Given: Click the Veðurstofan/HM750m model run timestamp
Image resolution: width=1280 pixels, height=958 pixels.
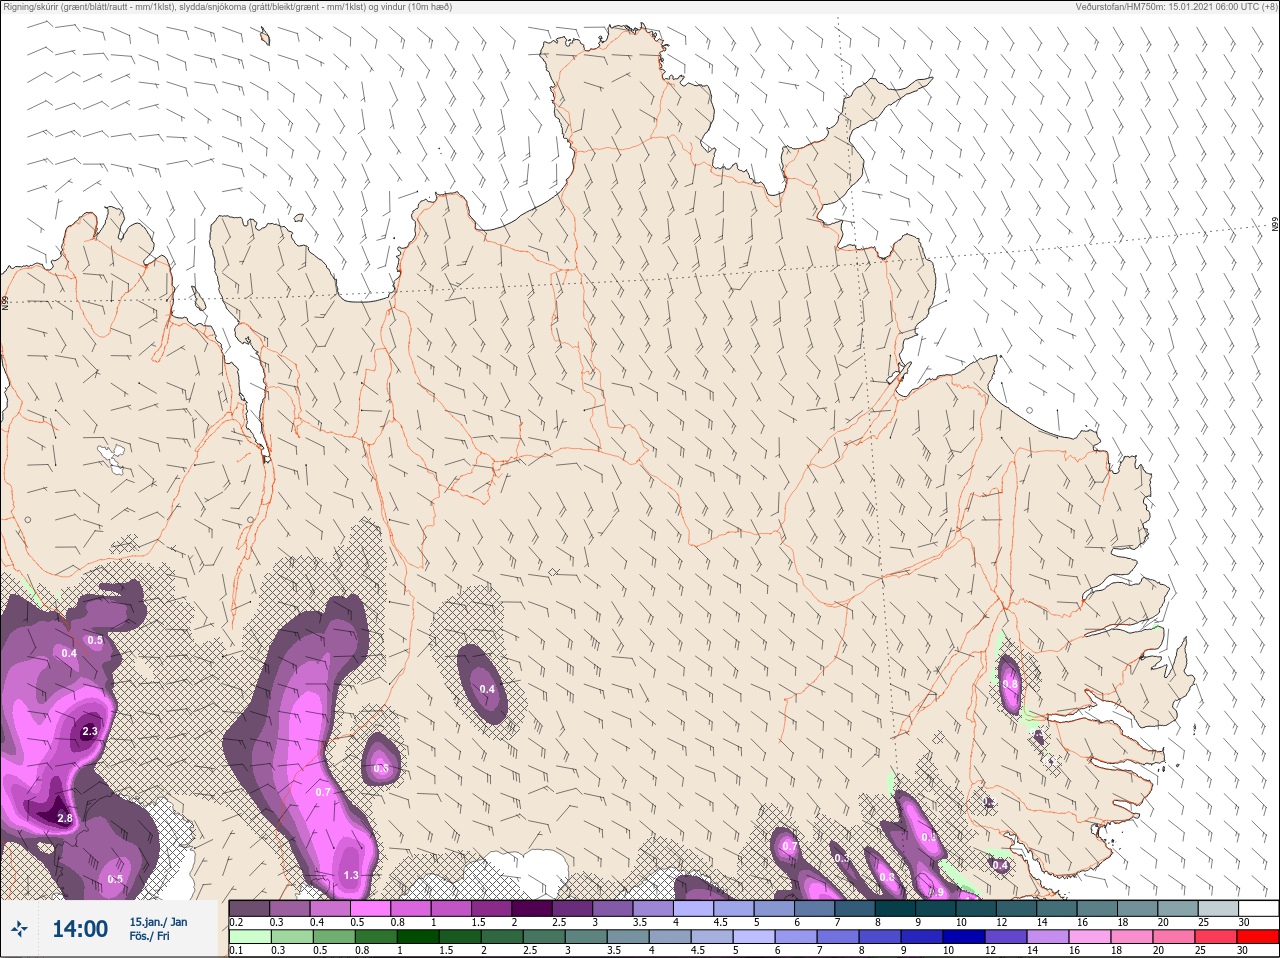Looking at the screenshot, I should [x=1176, y=7].
